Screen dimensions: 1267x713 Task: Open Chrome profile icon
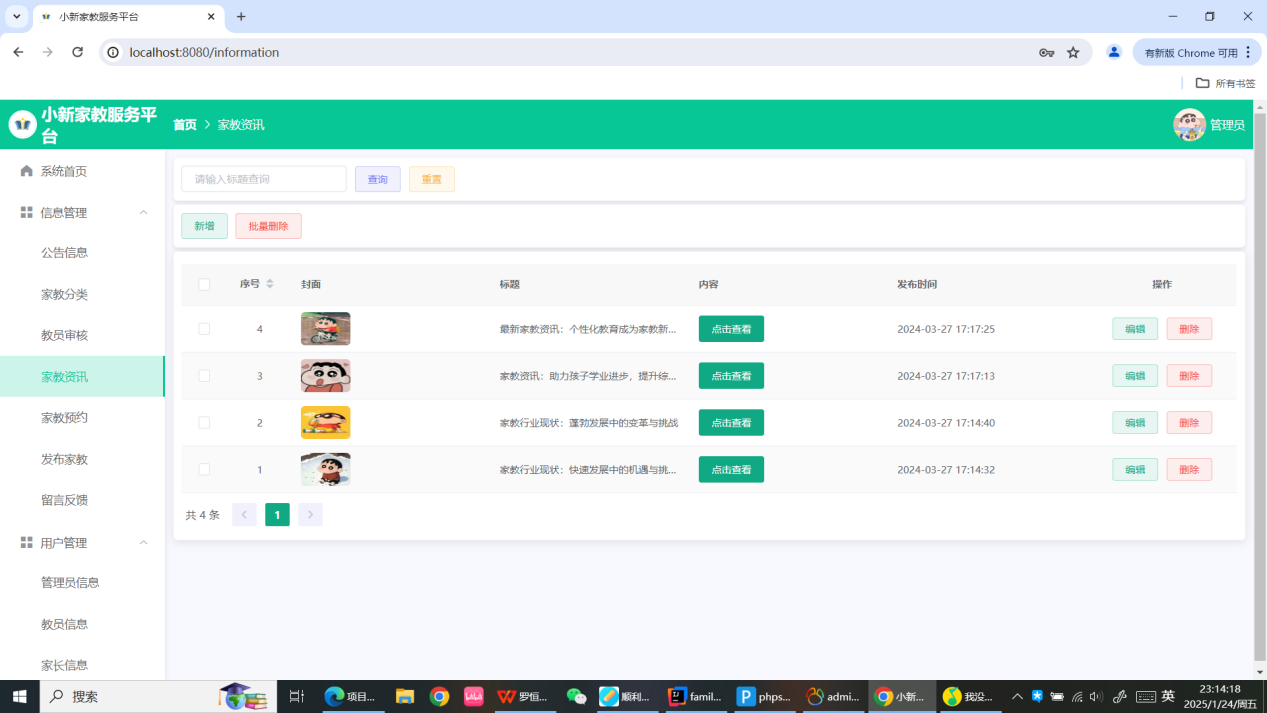[1114, 52]
